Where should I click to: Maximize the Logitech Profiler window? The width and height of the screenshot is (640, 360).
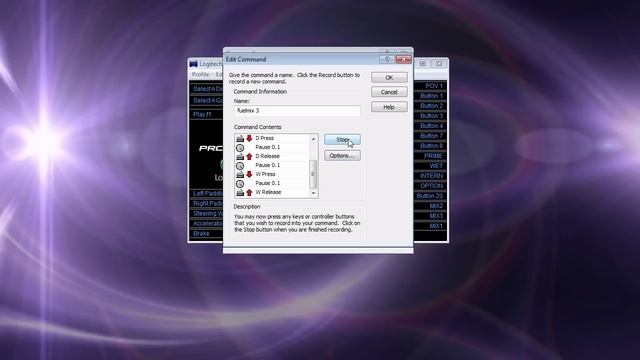click(x=423, y=64)
